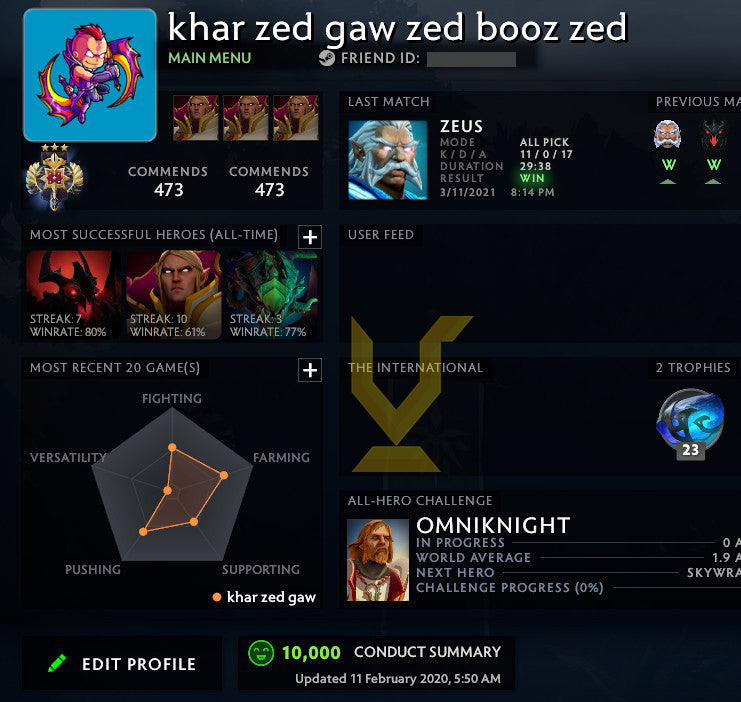This screenshot has height=702, width=741.
Task: Open the Conduct Summary report
Action: tap(427, 652)
